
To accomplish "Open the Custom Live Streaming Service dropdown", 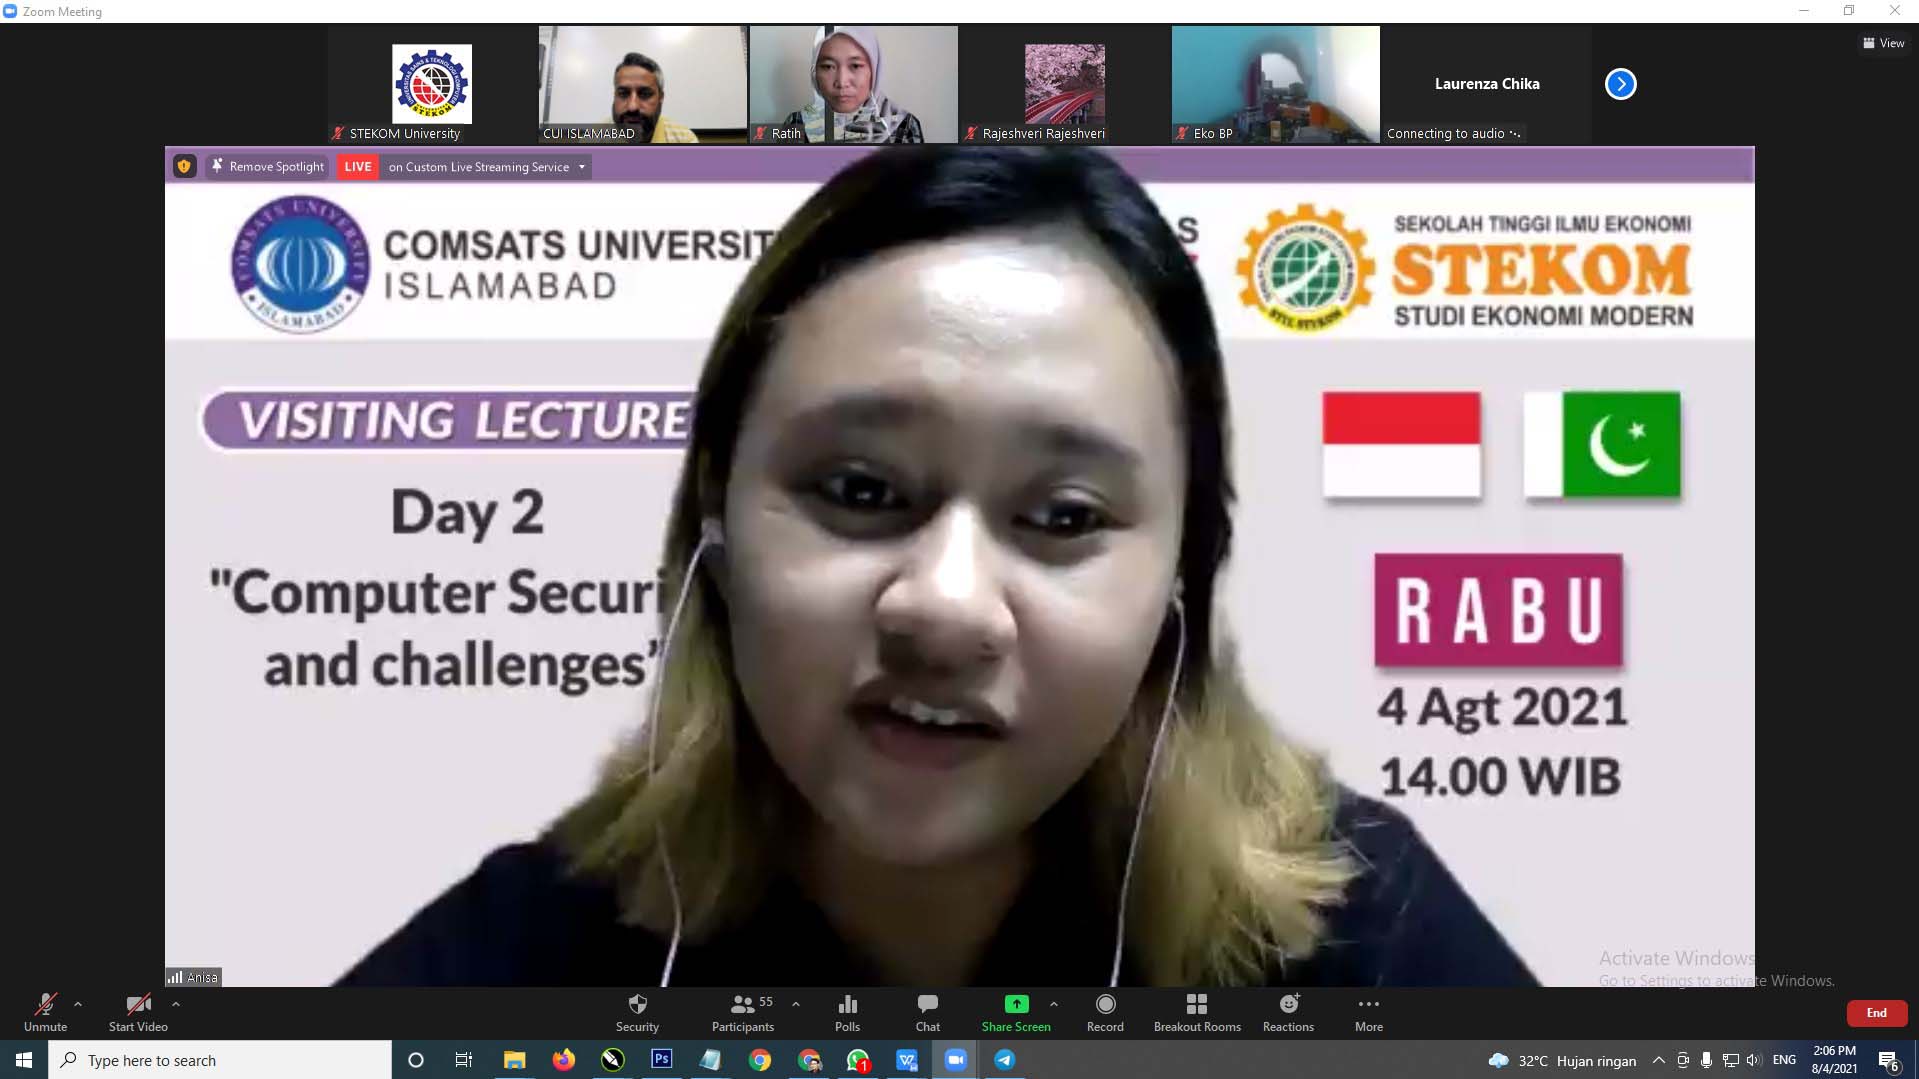I will coord(486,167).
